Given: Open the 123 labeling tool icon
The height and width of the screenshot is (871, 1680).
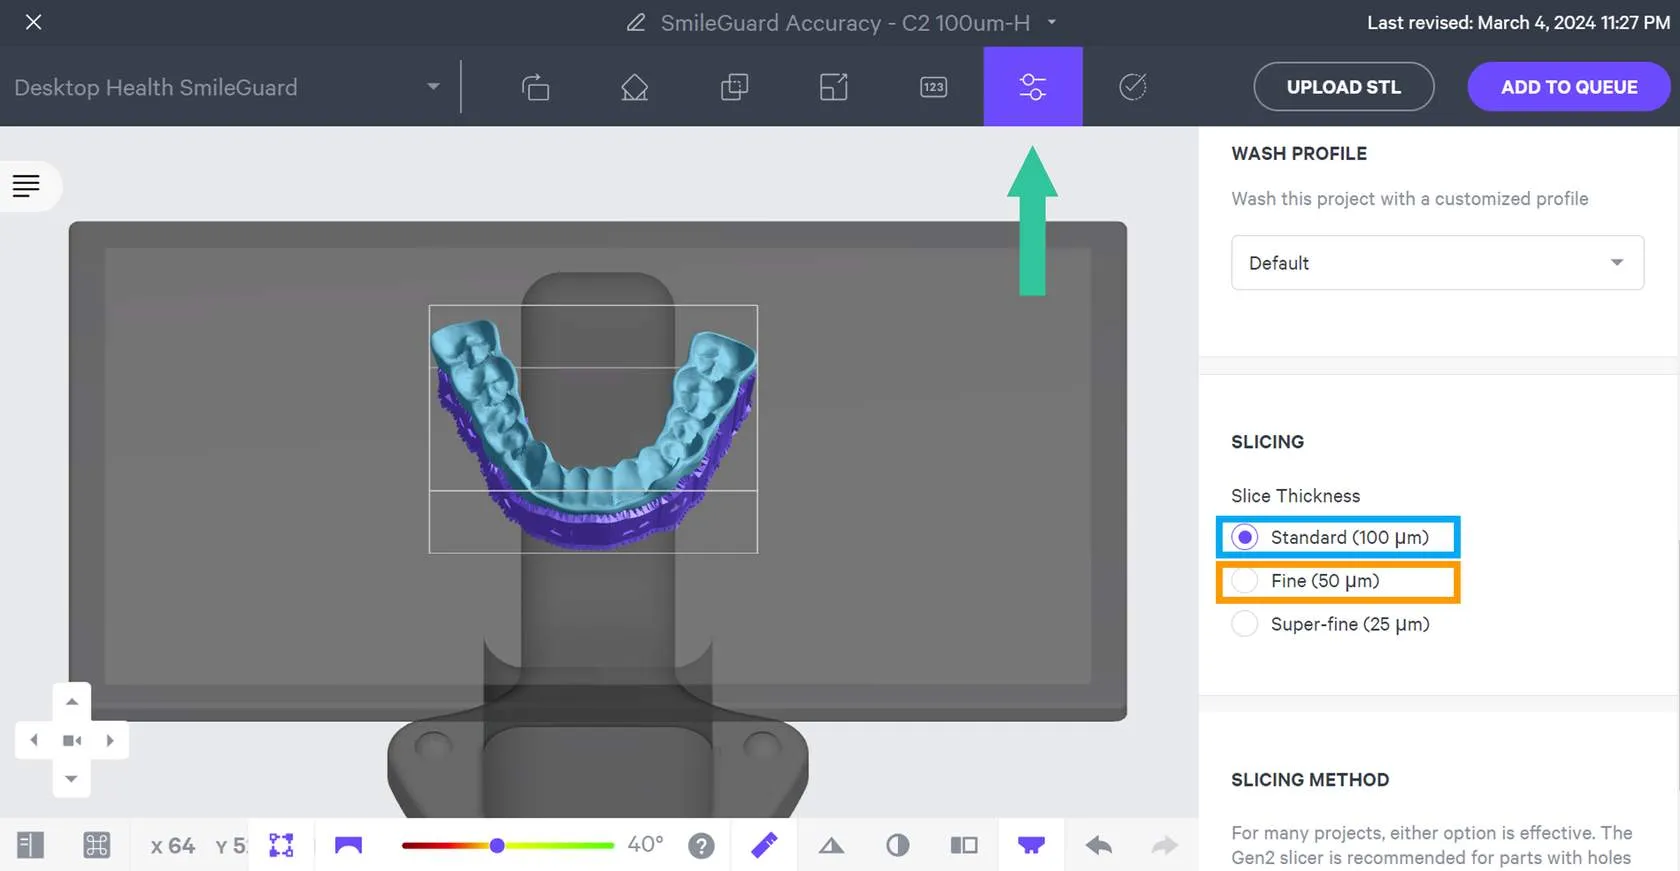Looking at the screenshot, I should pyautogui.click(x=933, y=87).
